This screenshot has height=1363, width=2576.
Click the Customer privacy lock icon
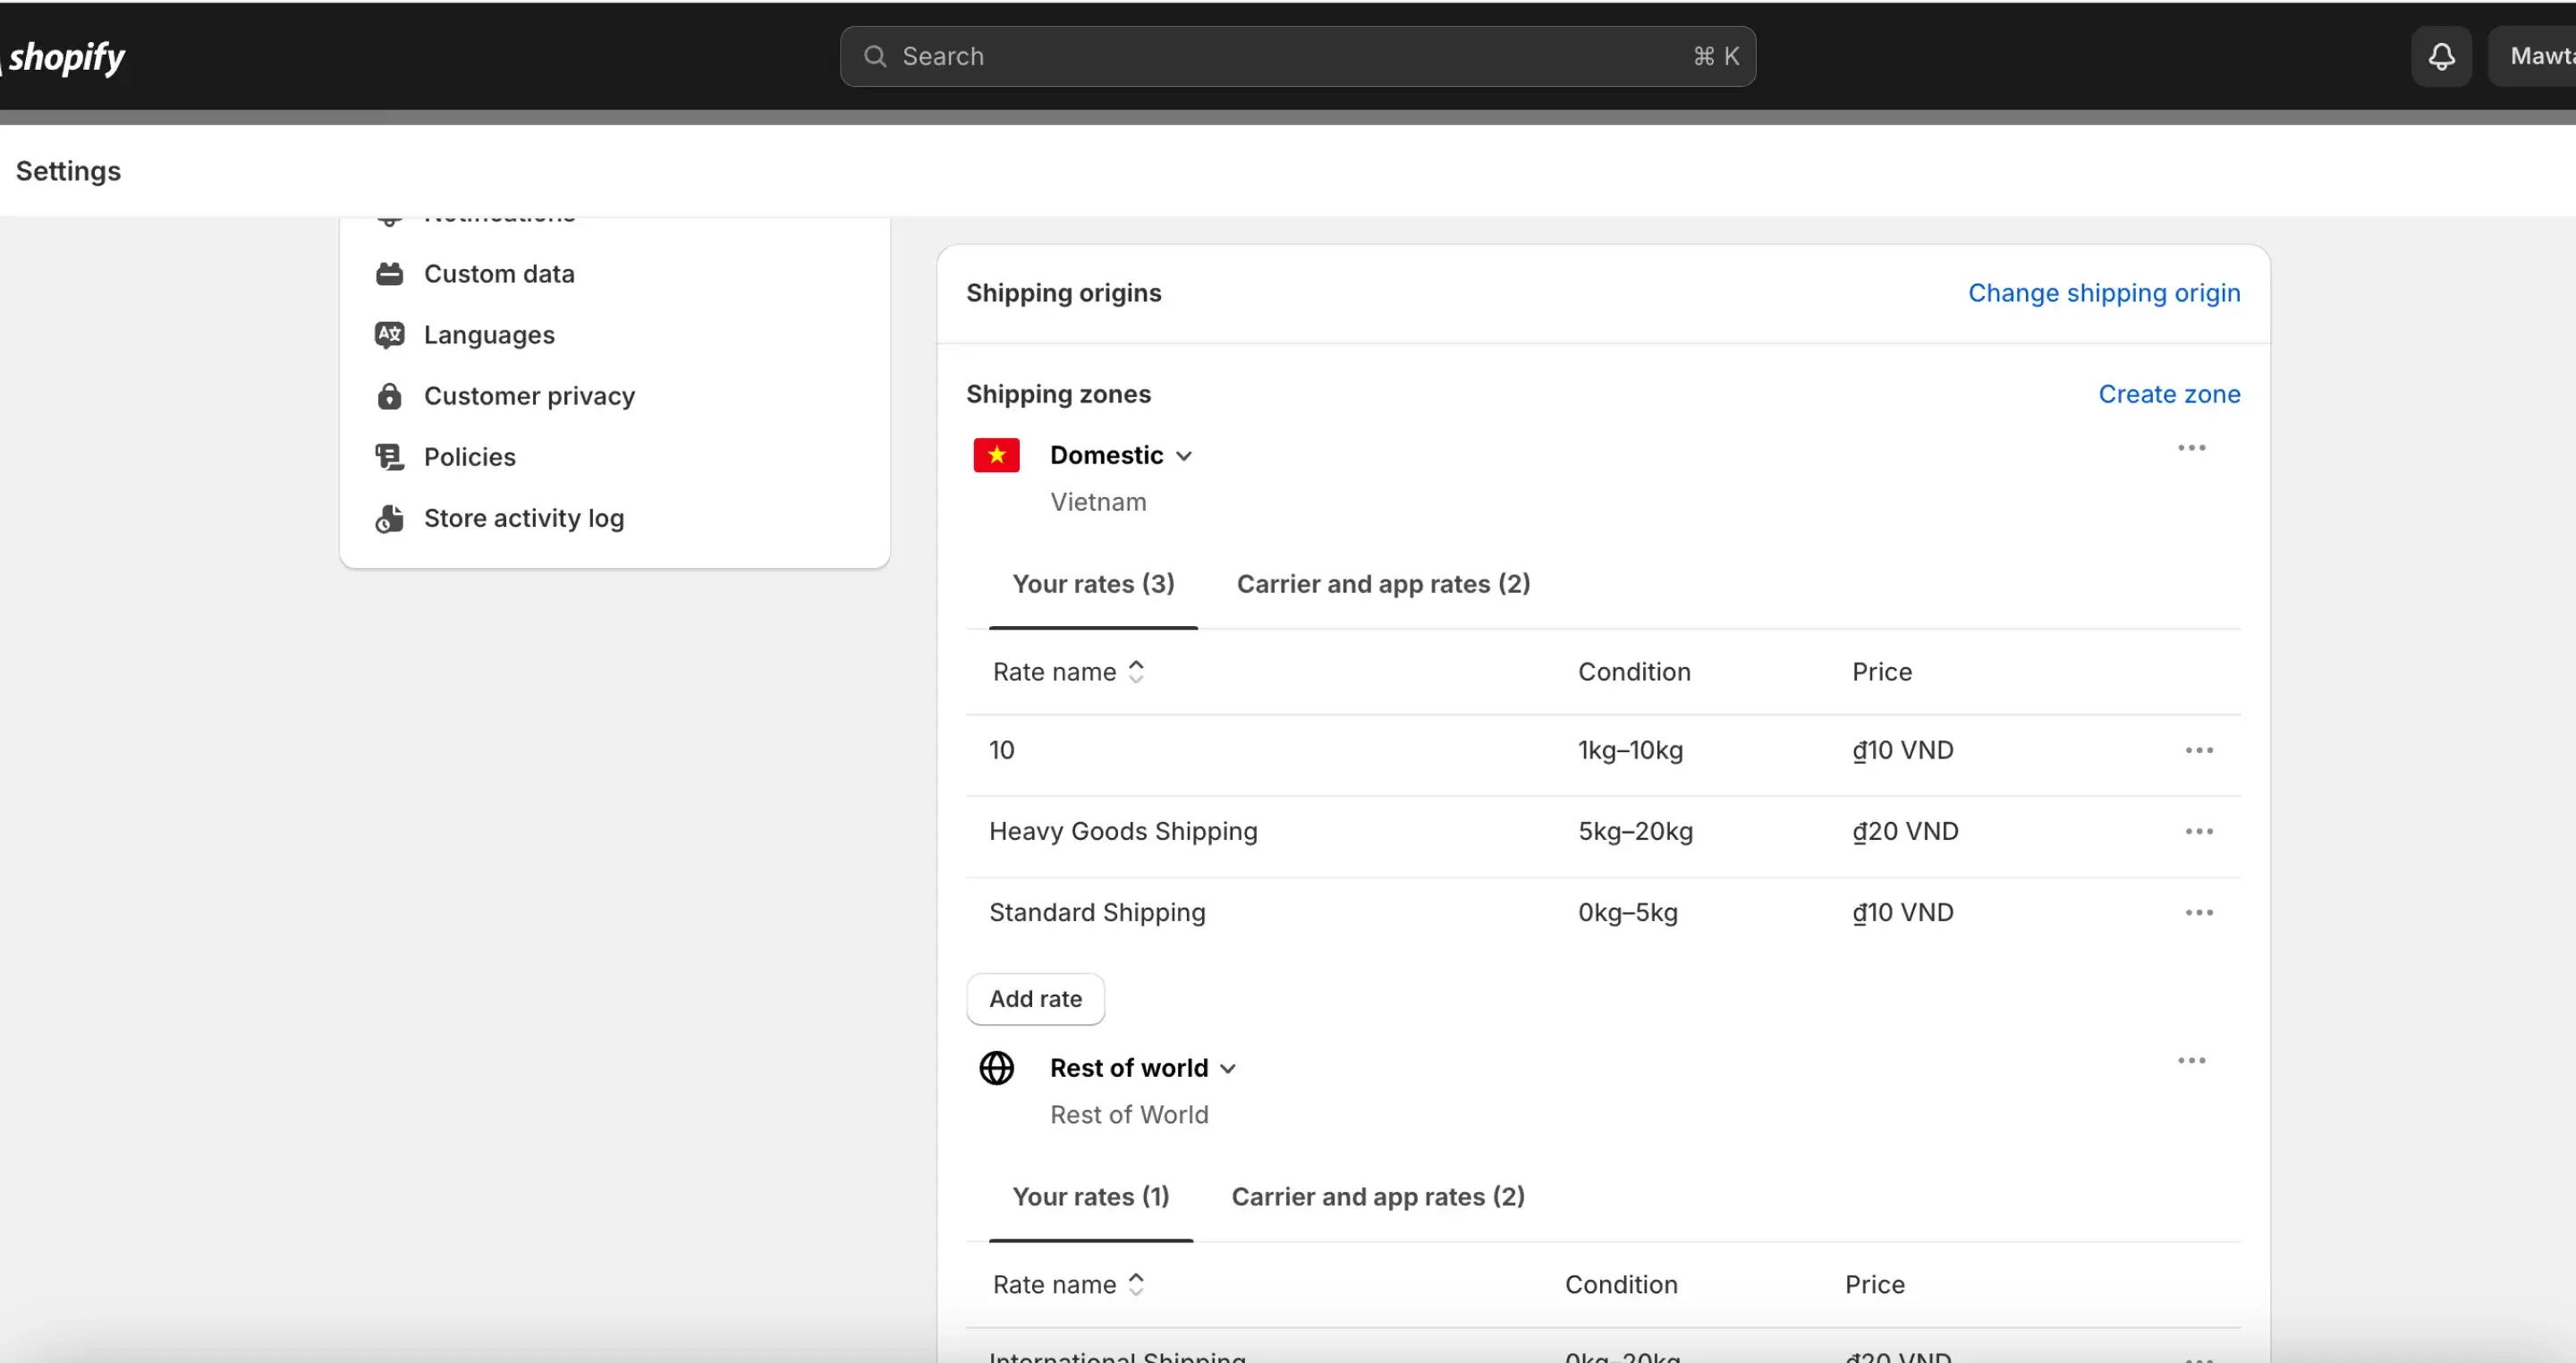(x=389, y=396)
